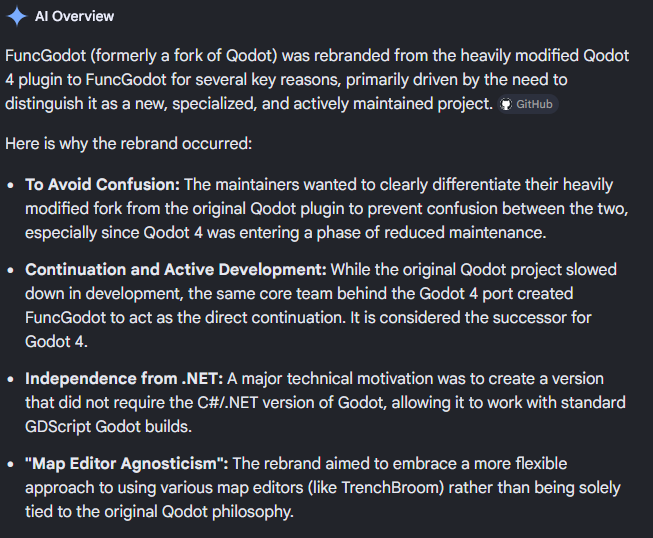Screen dimensions: 653x538
Task: Click "Here is why the rebrand occurred:"
Action: (129, 143)
